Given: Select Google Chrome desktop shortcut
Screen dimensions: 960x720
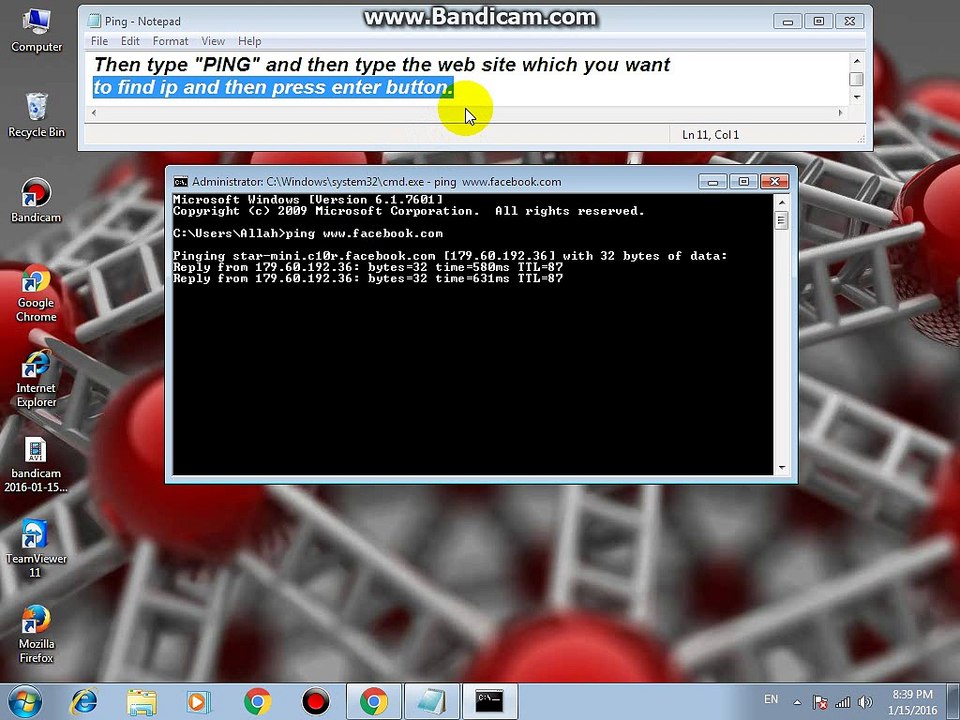Looking at the screenshot, I should coord(36,294).
